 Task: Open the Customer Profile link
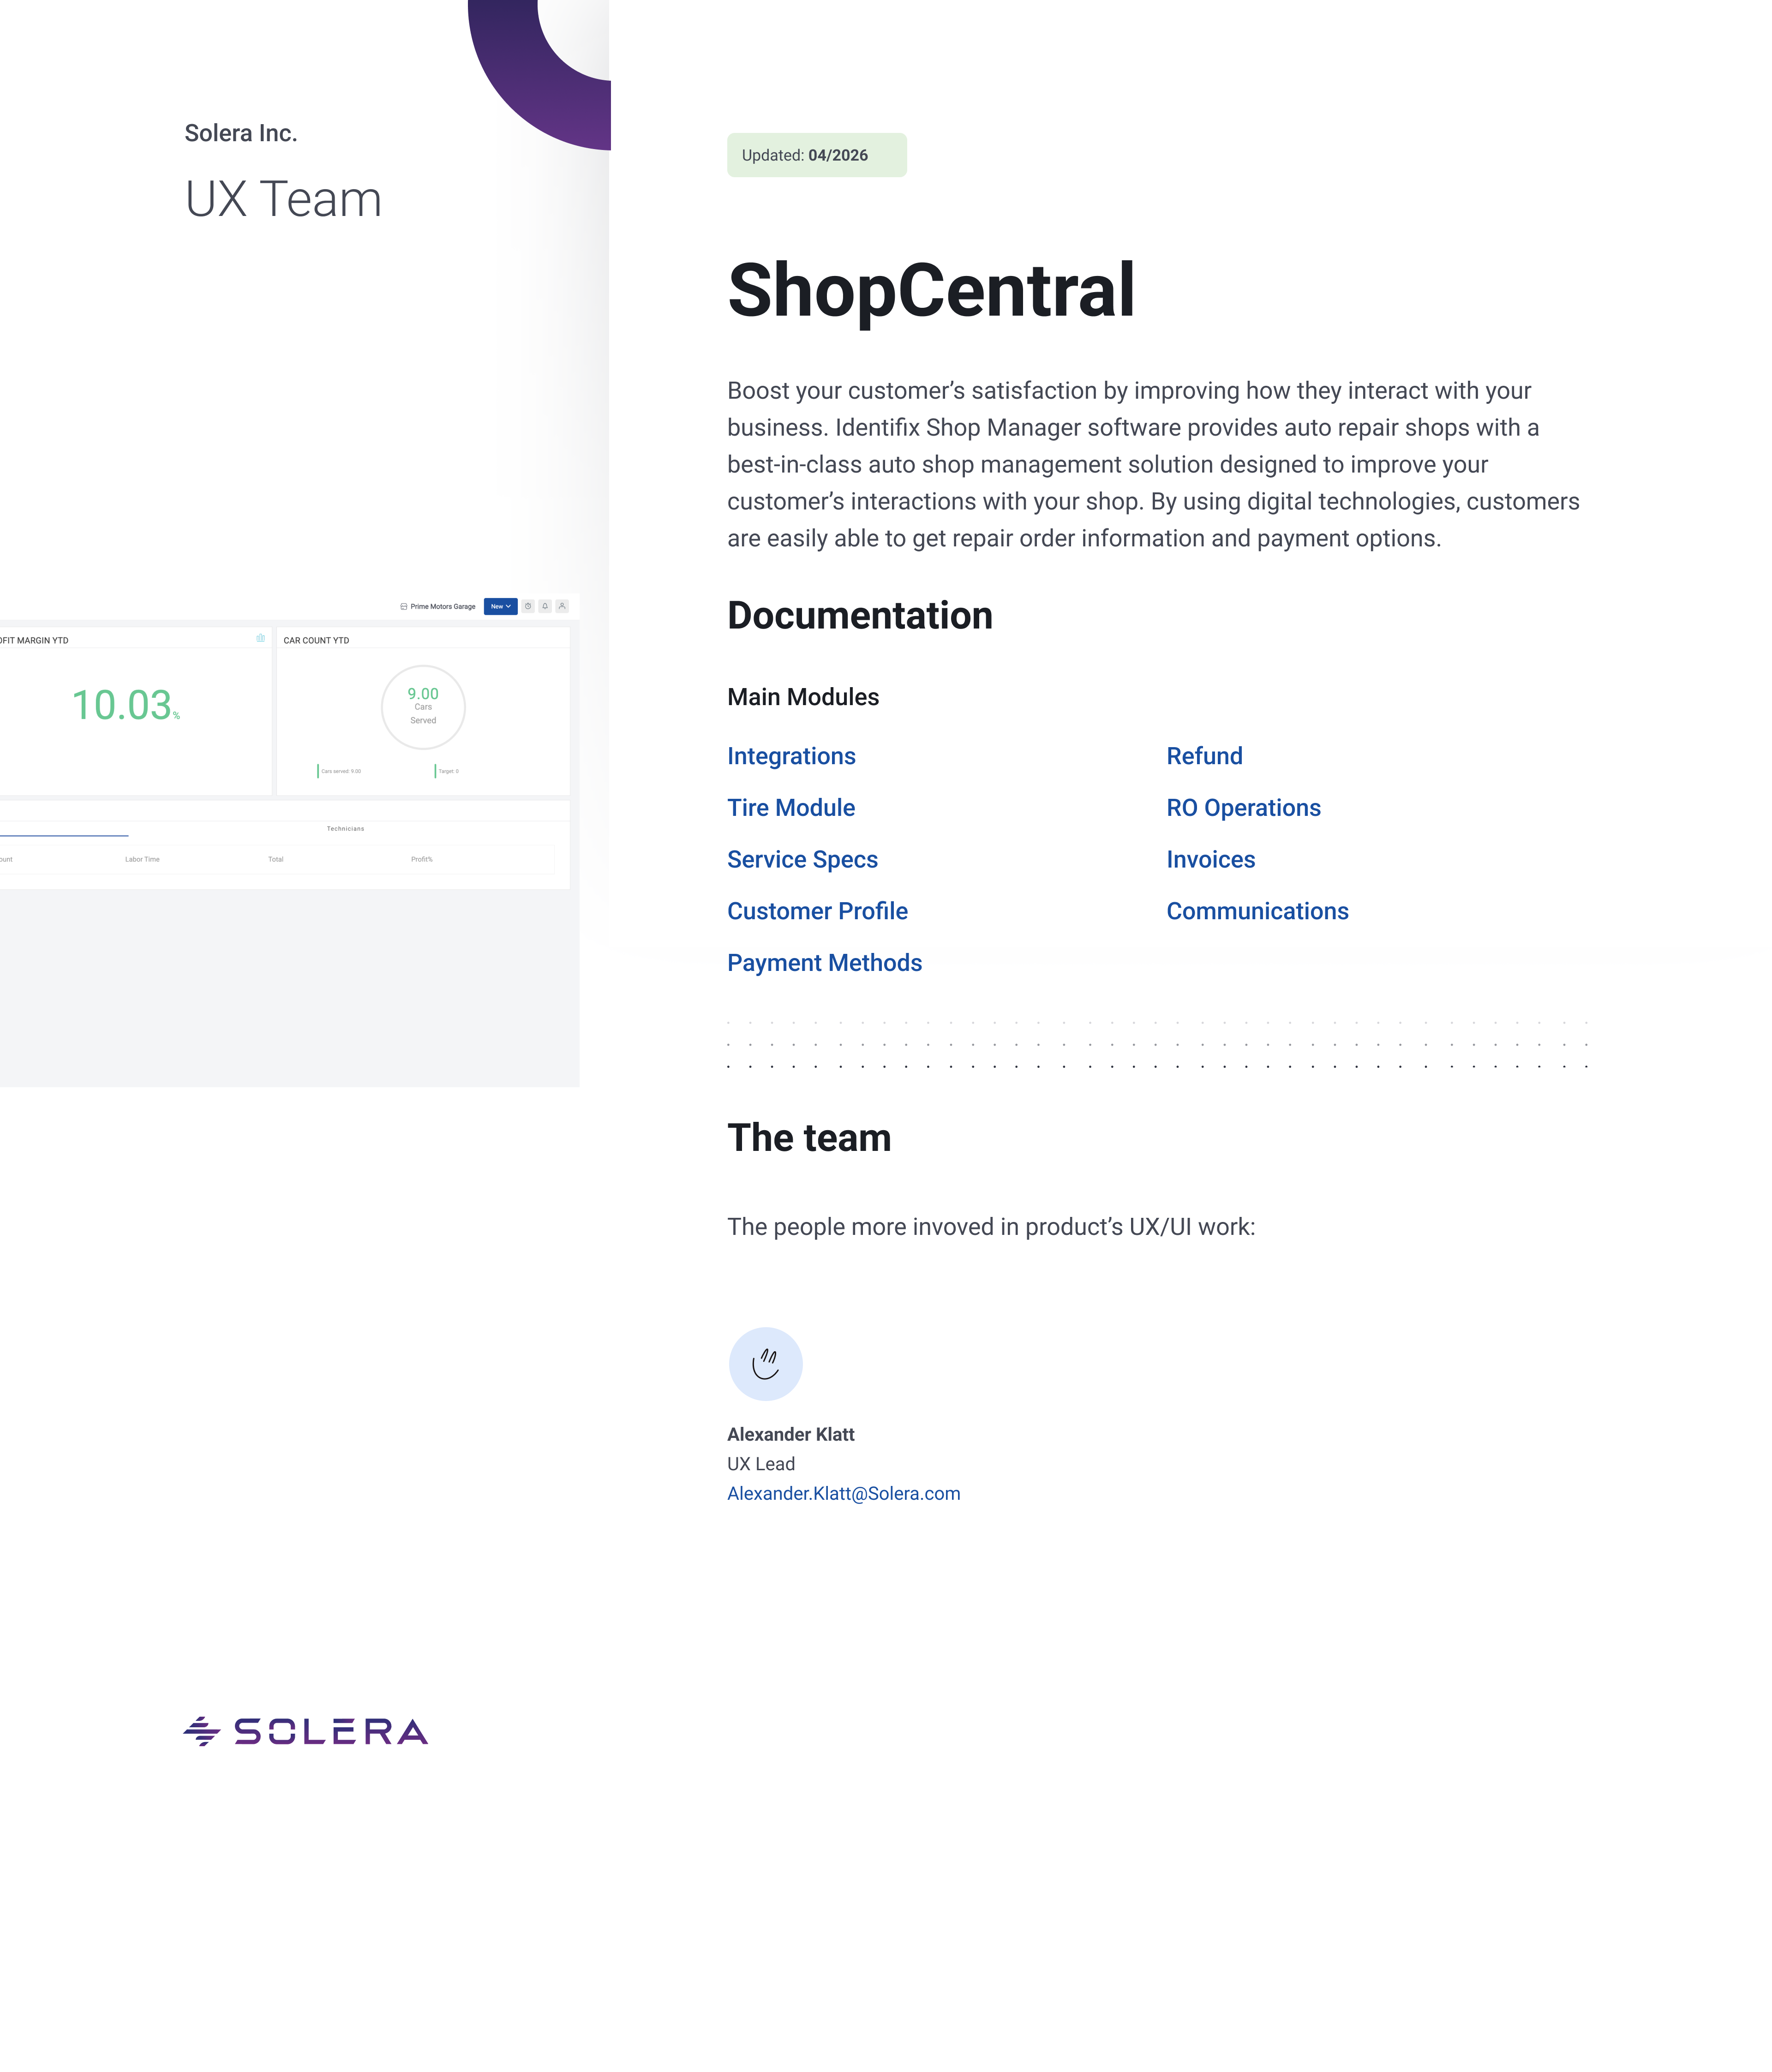[817, 911]
